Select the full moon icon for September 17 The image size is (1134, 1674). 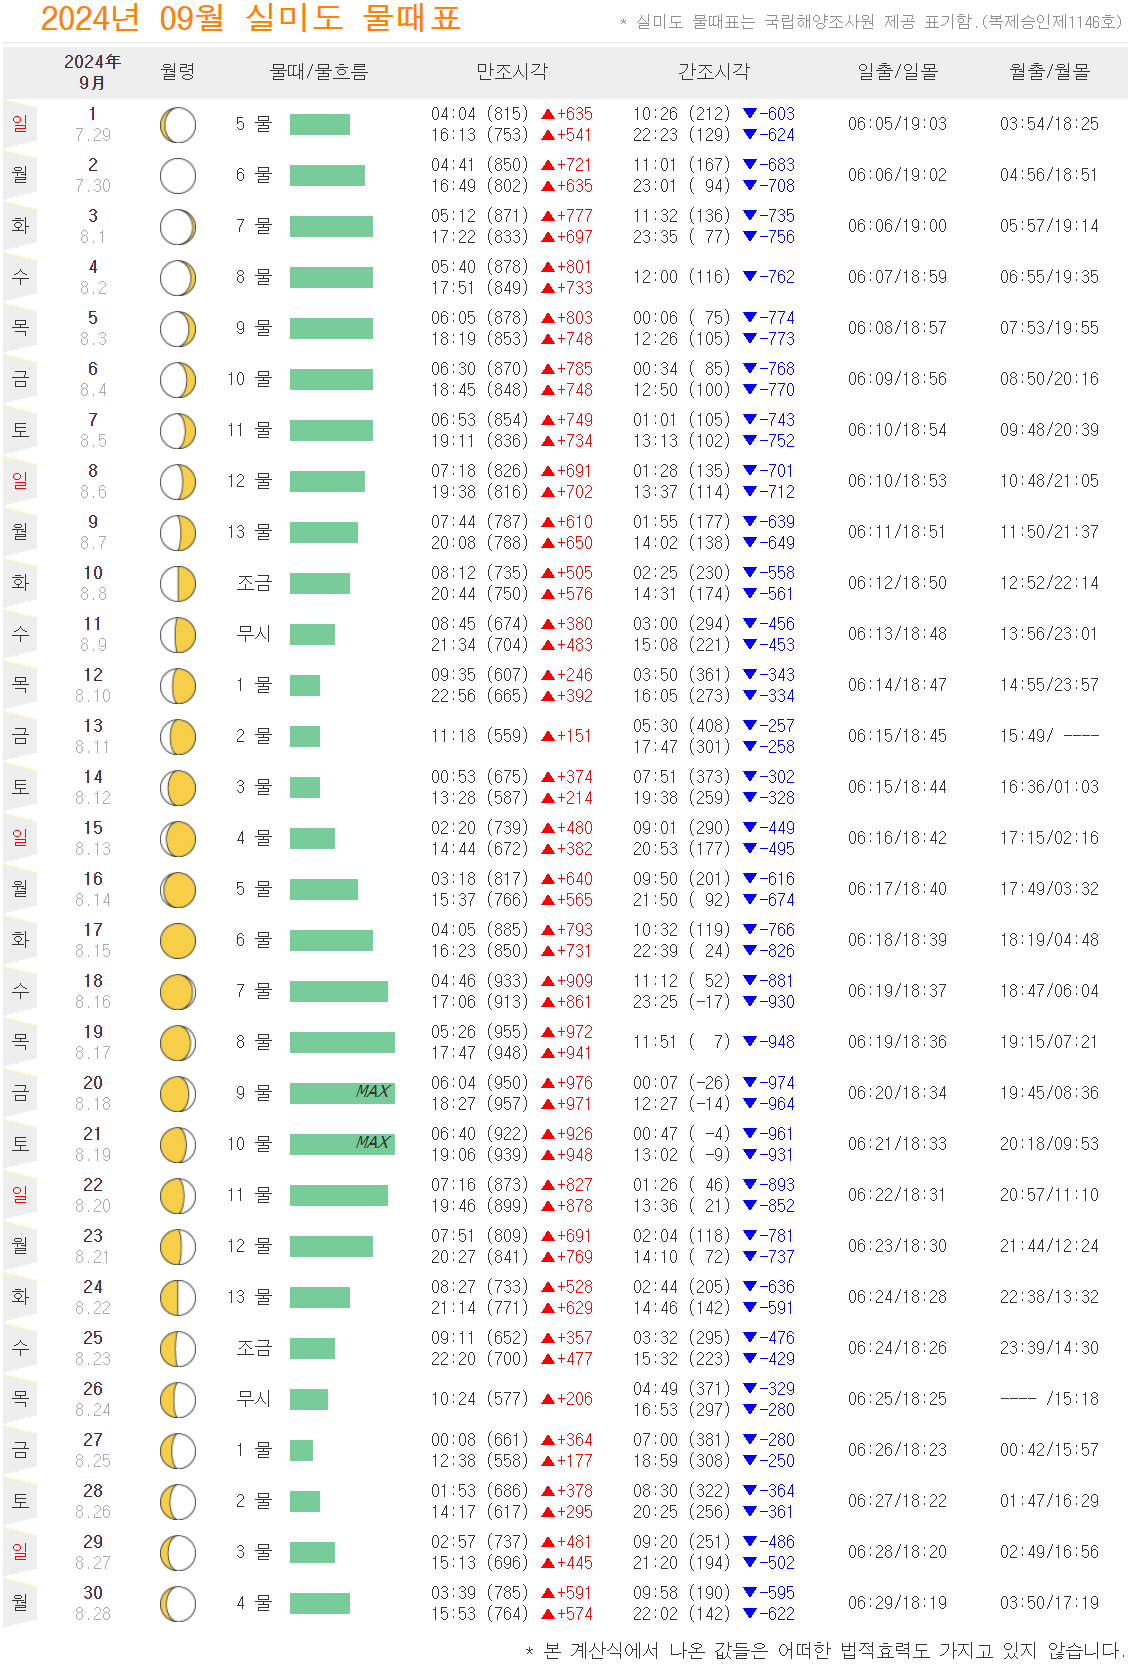tap(178, 941)
